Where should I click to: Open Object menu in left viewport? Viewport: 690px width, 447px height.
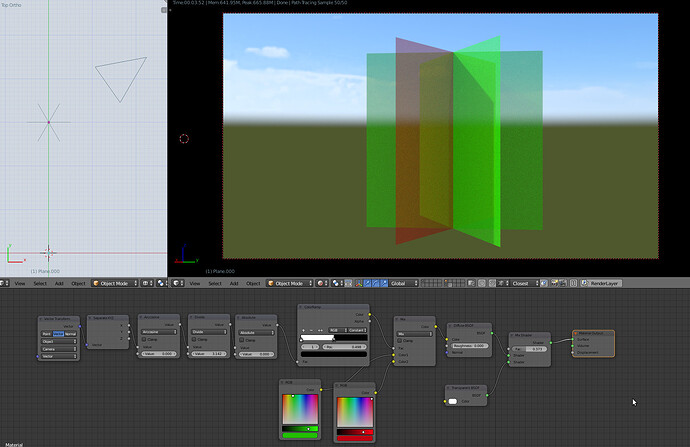[78, 283]
